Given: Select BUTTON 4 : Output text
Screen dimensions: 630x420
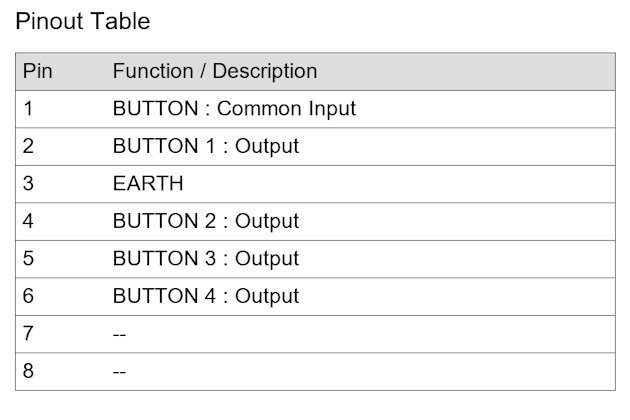Looking at the screenshot, I should pos(206,296).
